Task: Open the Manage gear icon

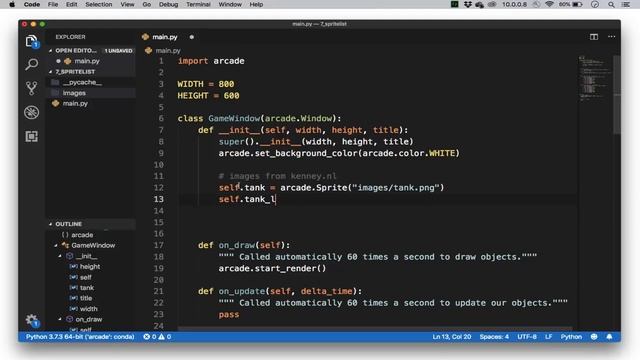Action: click(31, 320)
